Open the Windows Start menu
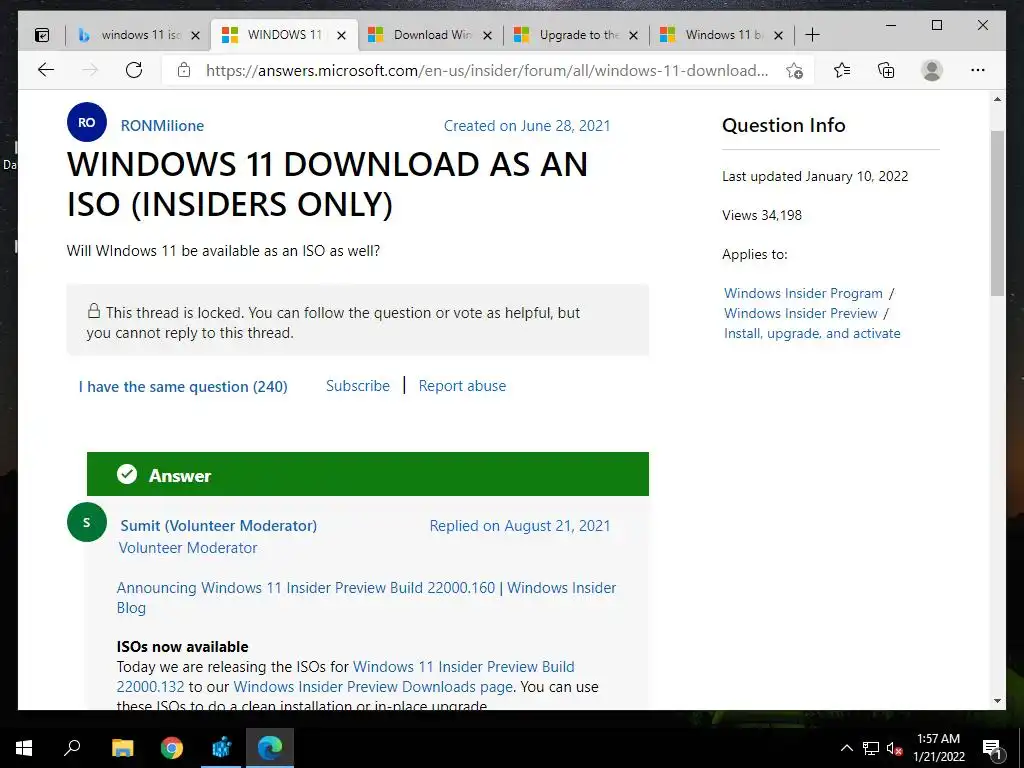1024x768 pixels. [24, 748]
